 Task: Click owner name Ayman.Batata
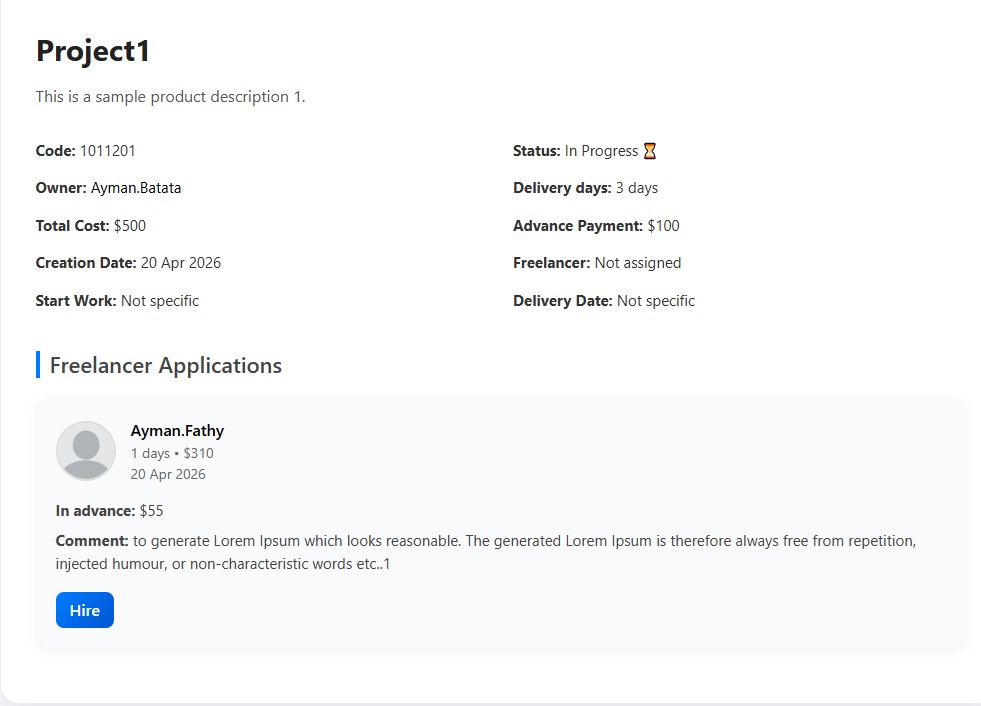pyautogui.click(x=136, y=188)
